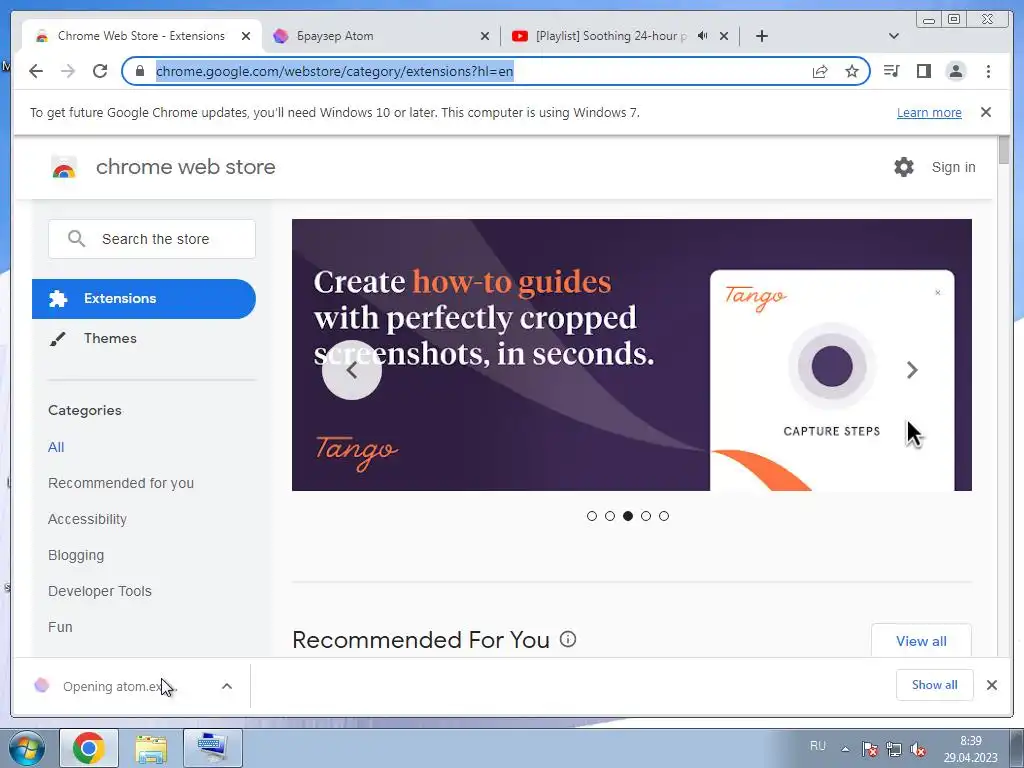1024x768 pixels.
Task: Click the Learn more link
Action: pos(929,112)
